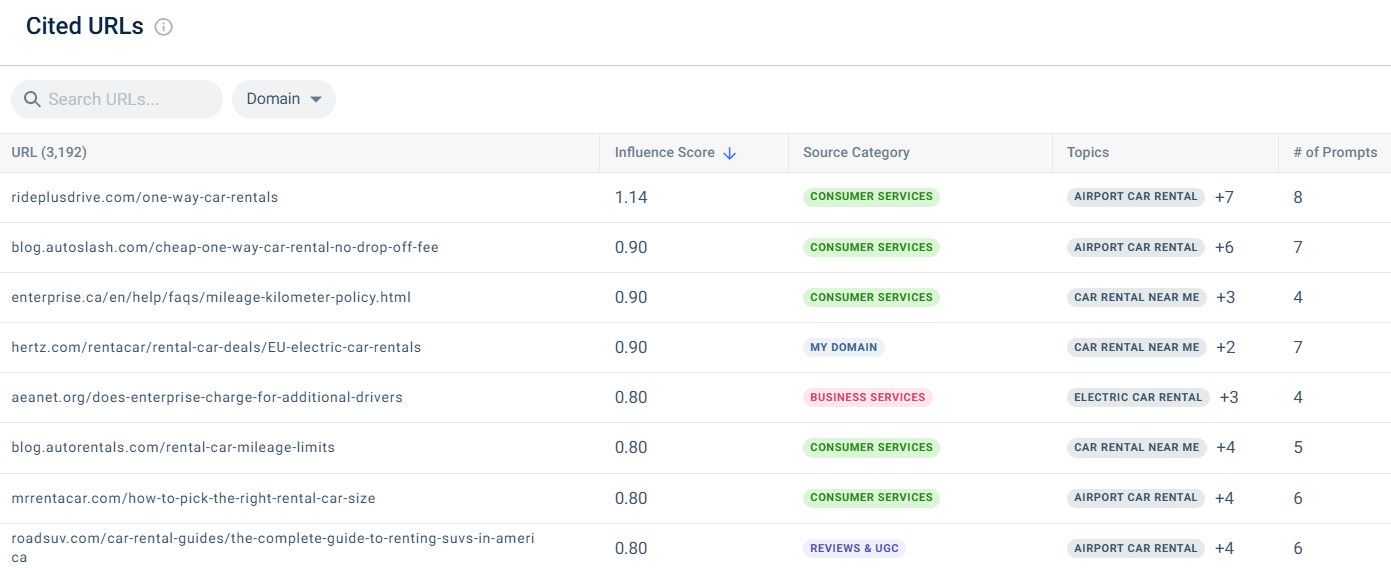Open blog.autorentals.com rental-car-mileage-limits URL

pos(173,447)
